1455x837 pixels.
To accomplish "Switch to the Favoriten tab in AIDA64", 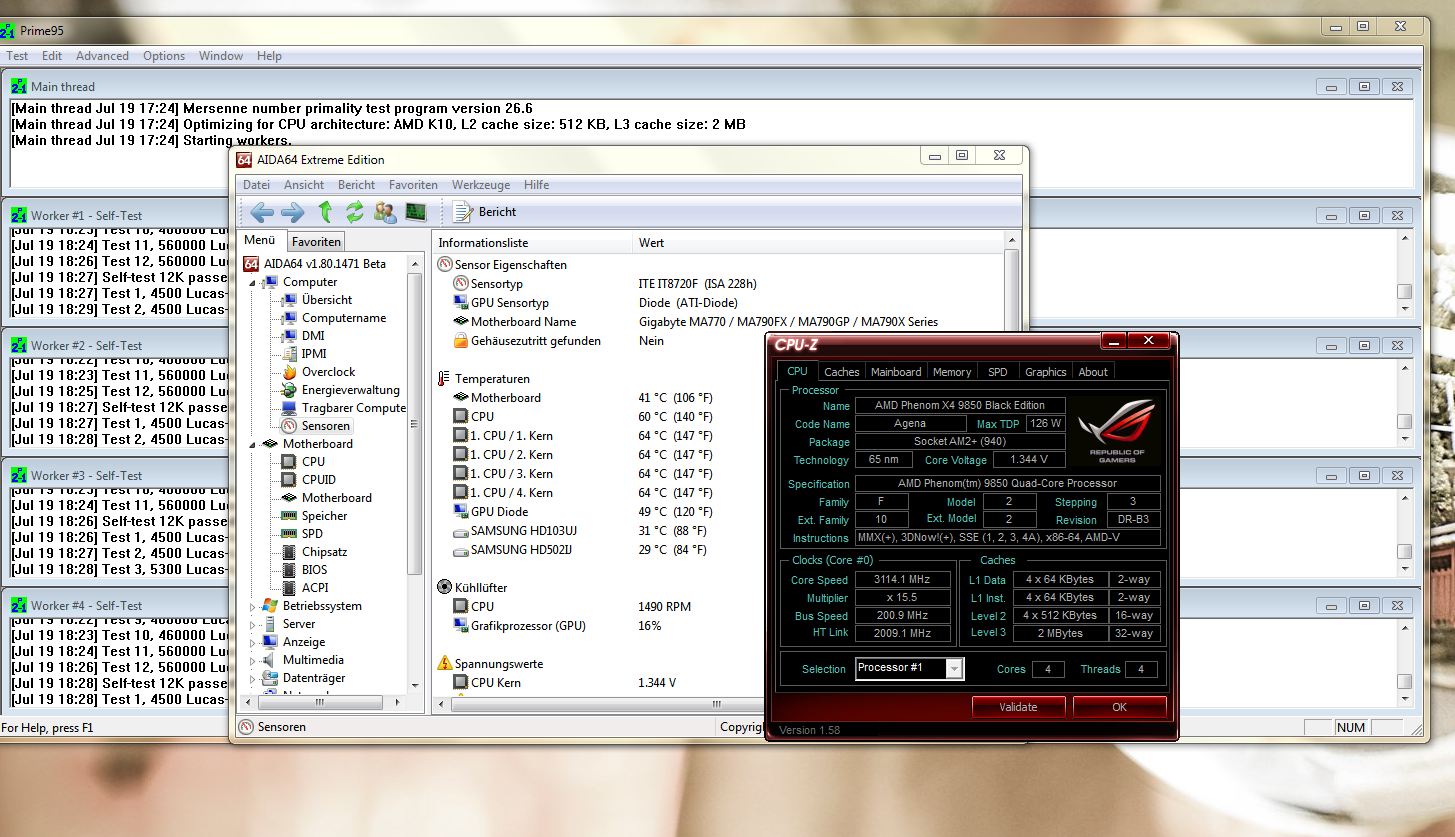I will click(x=316, y=241).
